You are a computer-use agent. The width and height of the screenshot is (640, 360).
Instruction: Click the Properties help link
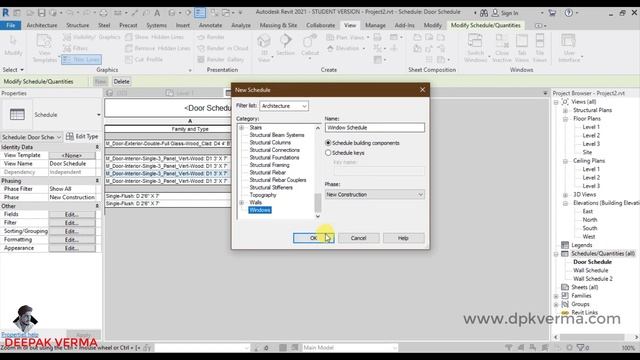(20, 335)
